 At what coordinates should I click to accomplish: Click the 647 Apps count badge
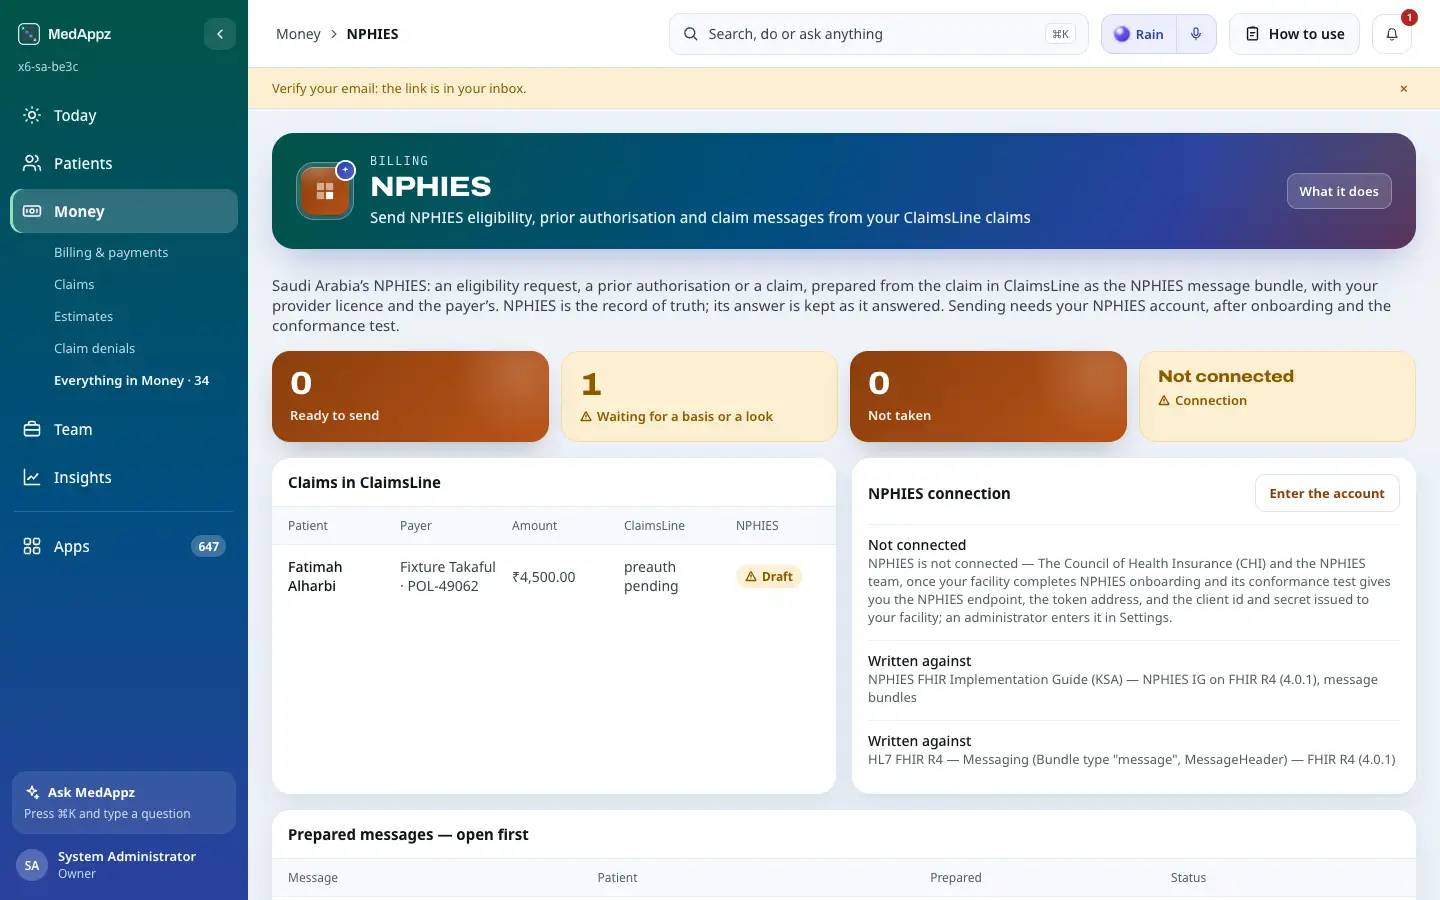(x=208, y=546)
